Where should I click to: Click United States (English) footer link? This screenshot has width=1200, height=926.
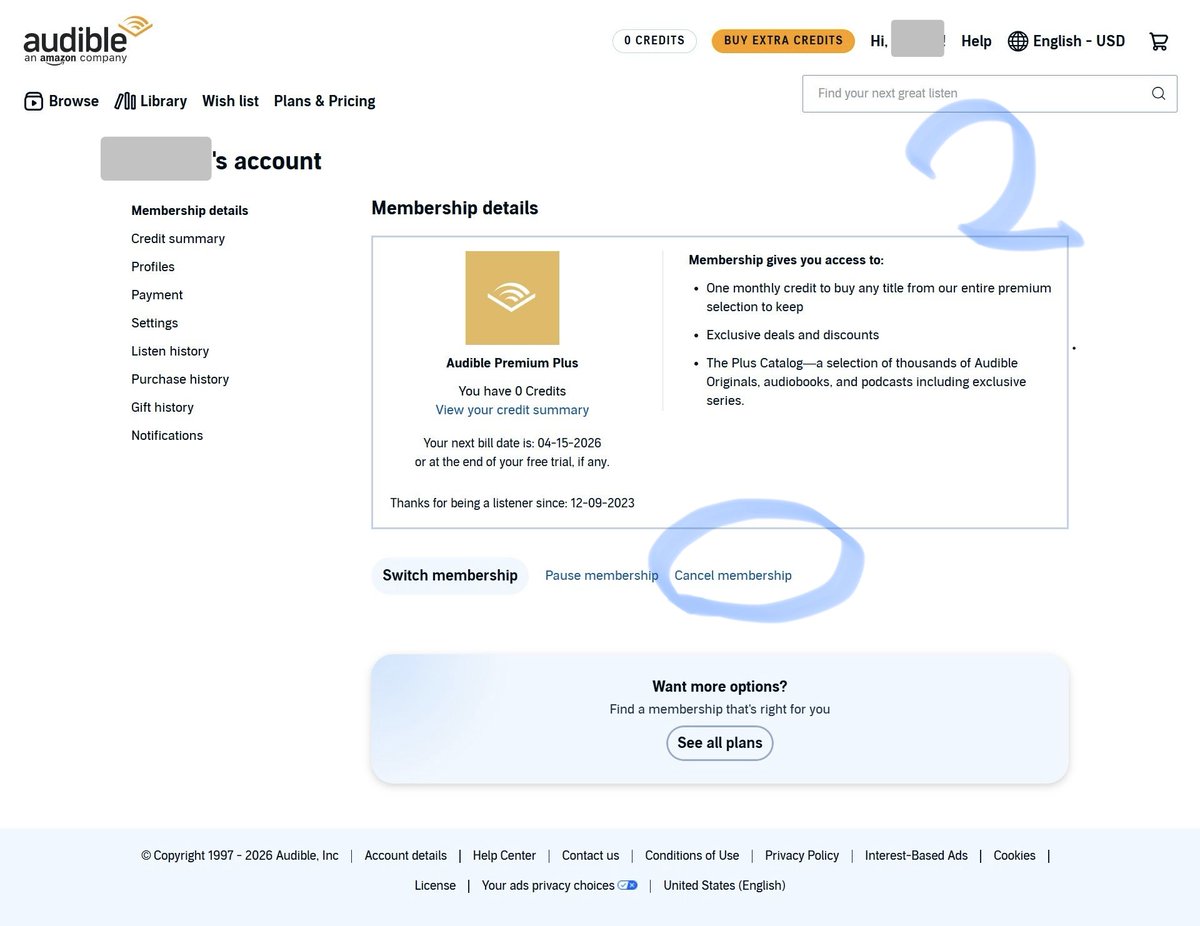pos(725,886)
